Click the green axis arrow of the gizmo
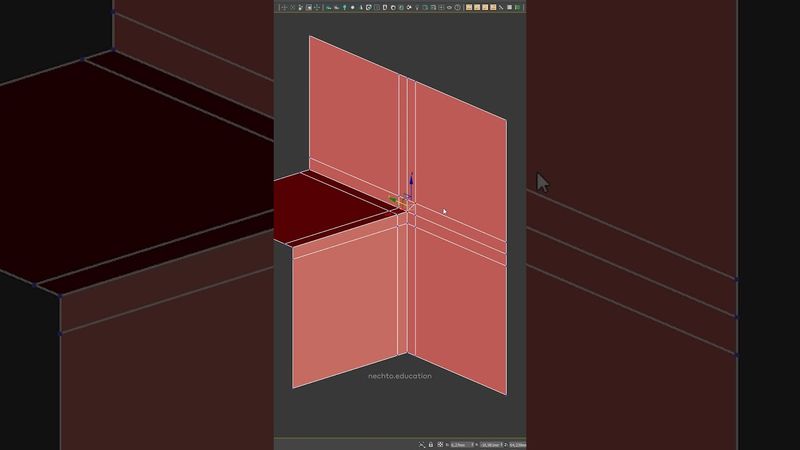 point(393,198)
